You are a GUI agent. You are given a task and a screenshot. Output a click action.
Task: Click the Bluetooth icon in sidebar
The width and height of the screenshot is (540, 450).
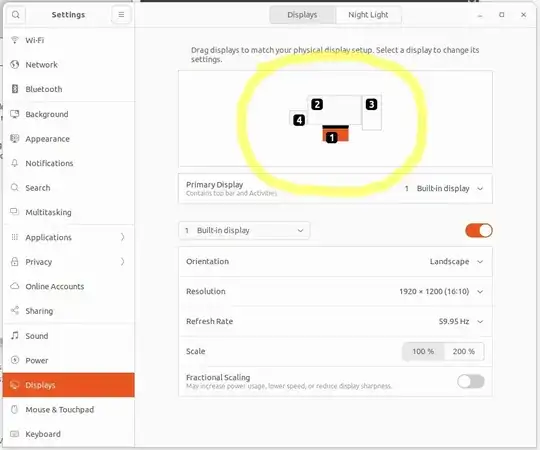point(15,89)
